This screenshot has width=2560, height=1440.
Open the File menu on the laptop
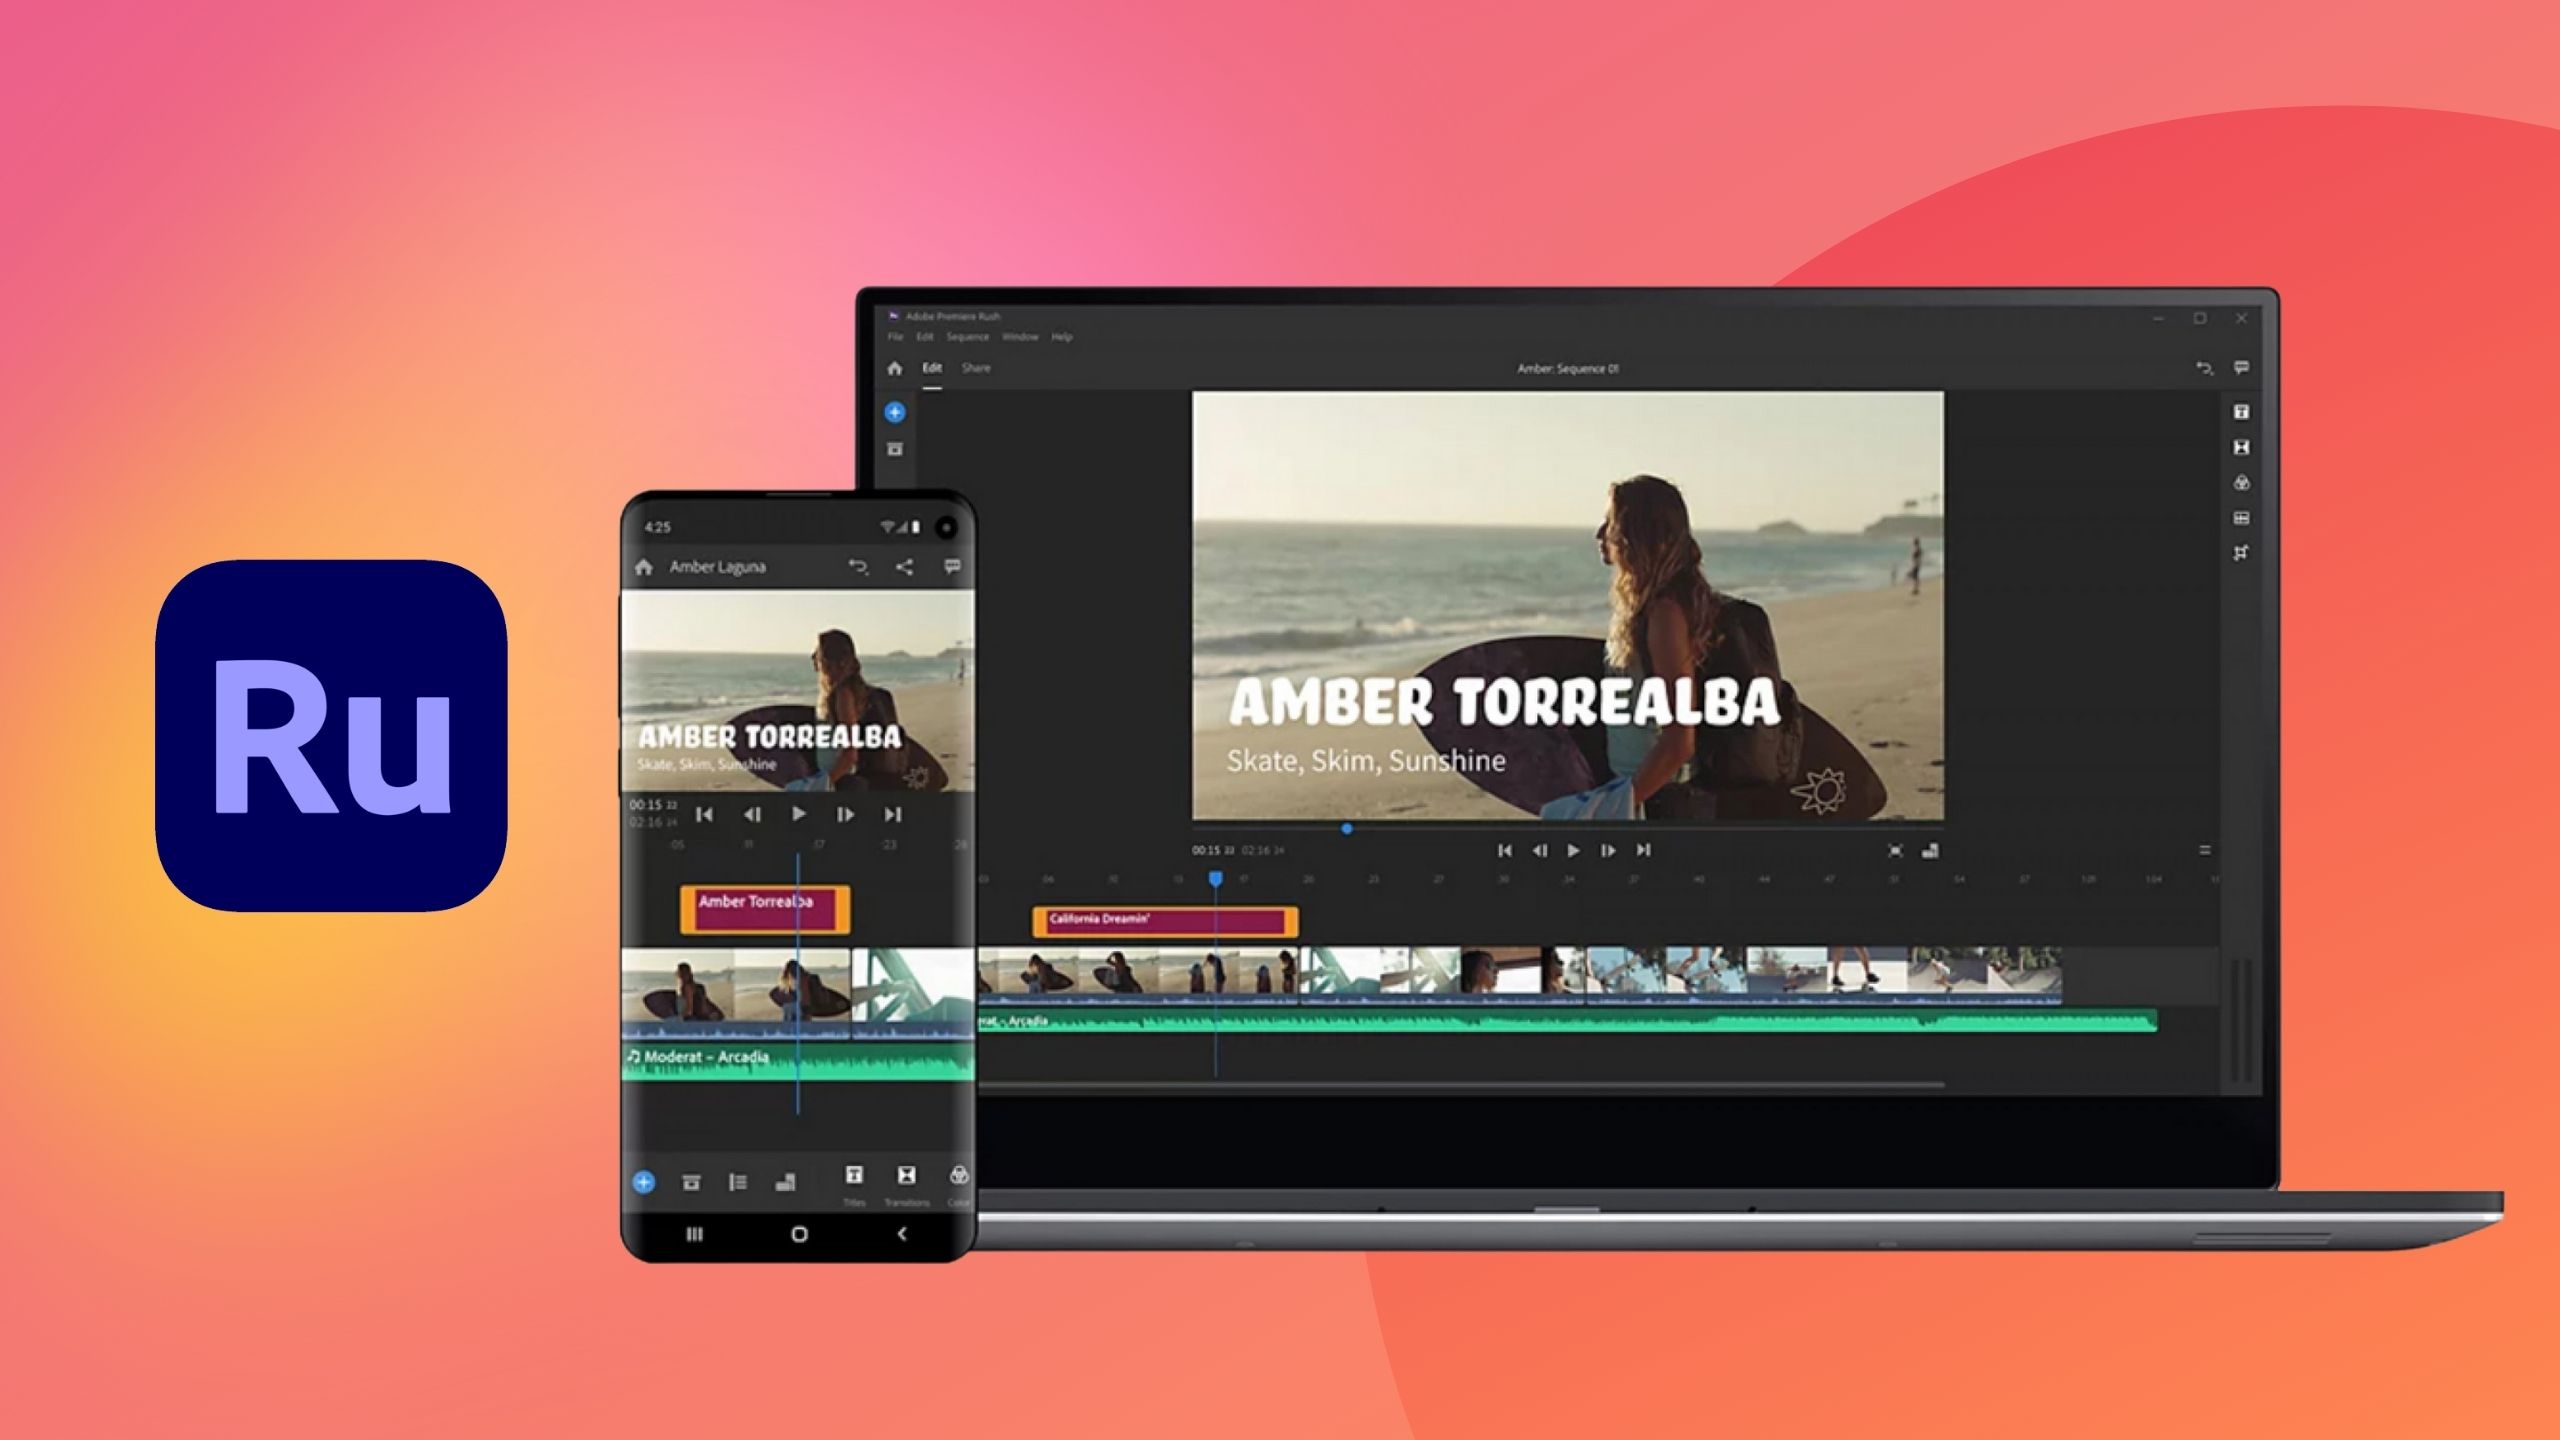pos(895,337)
